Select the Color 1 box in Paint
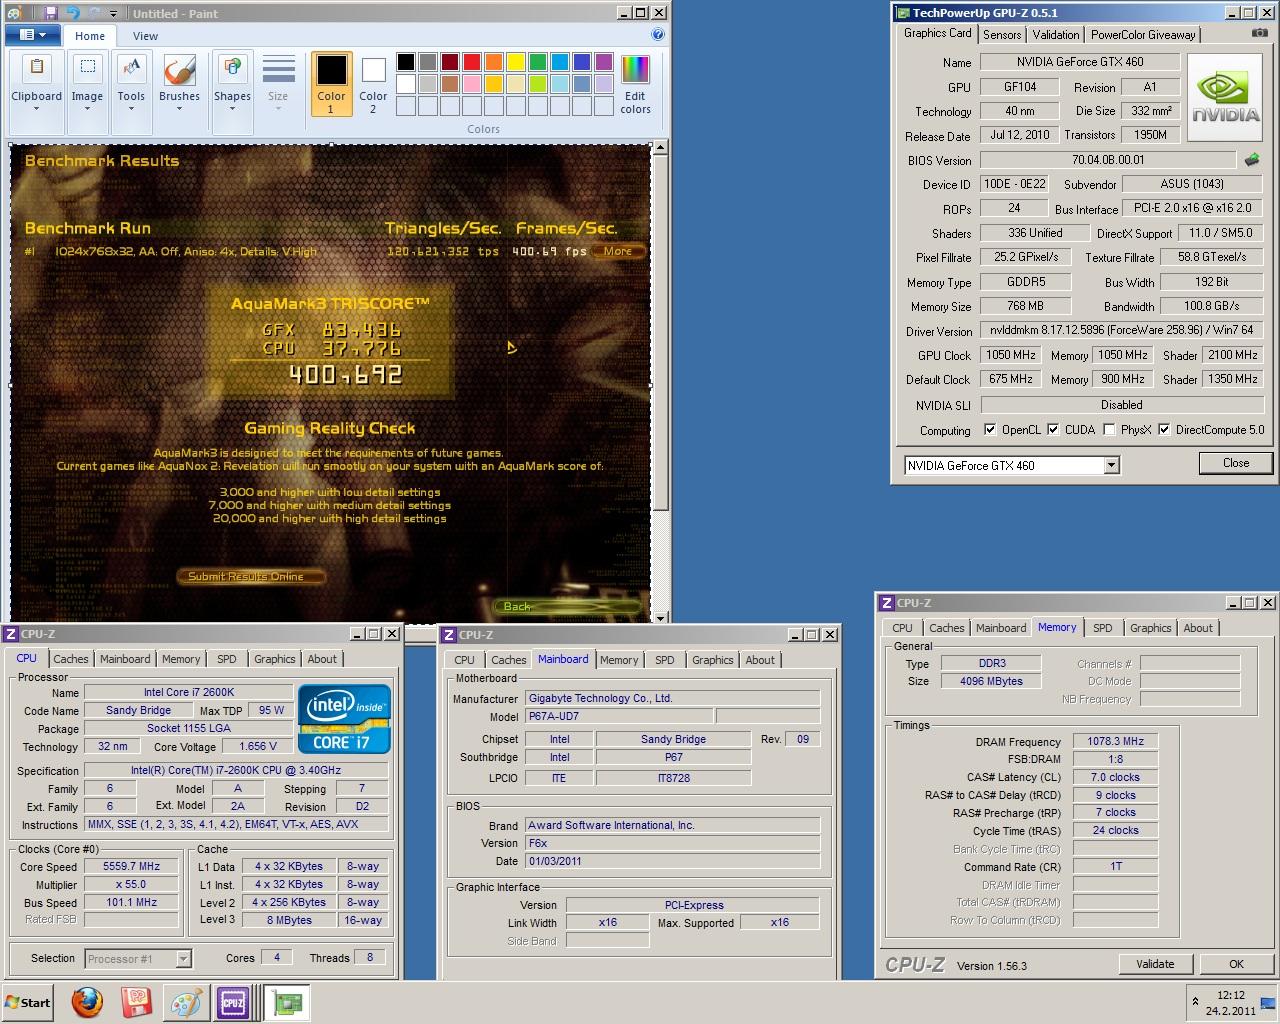Viewport: 1280px width, 1024px height. [331, 83]
